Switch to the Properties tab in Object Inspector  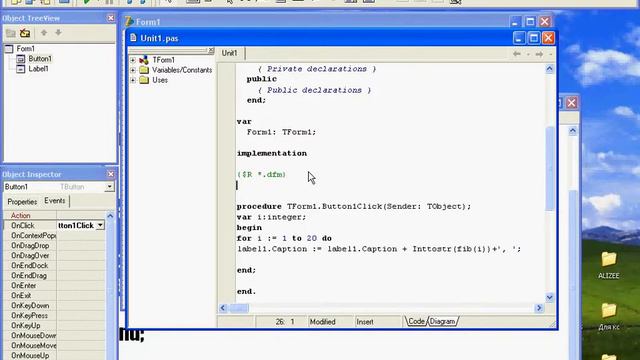pos(22,202)
